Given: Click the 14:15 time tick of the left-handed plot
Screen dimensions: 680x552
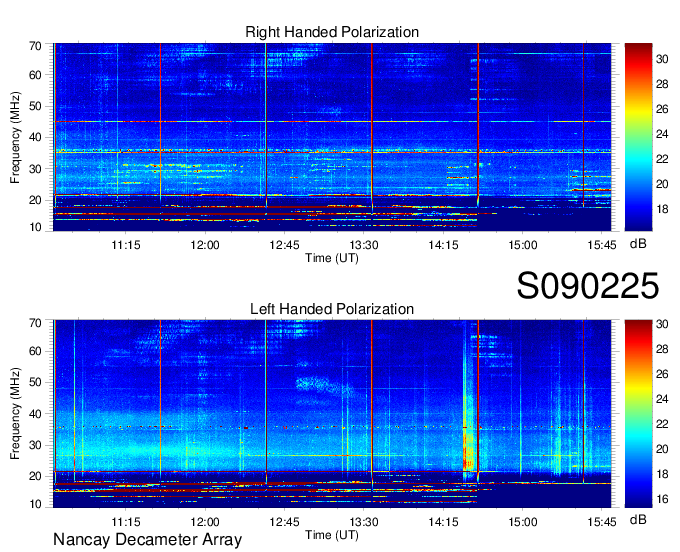Looking at the screenshot, I should coord(443,522).
